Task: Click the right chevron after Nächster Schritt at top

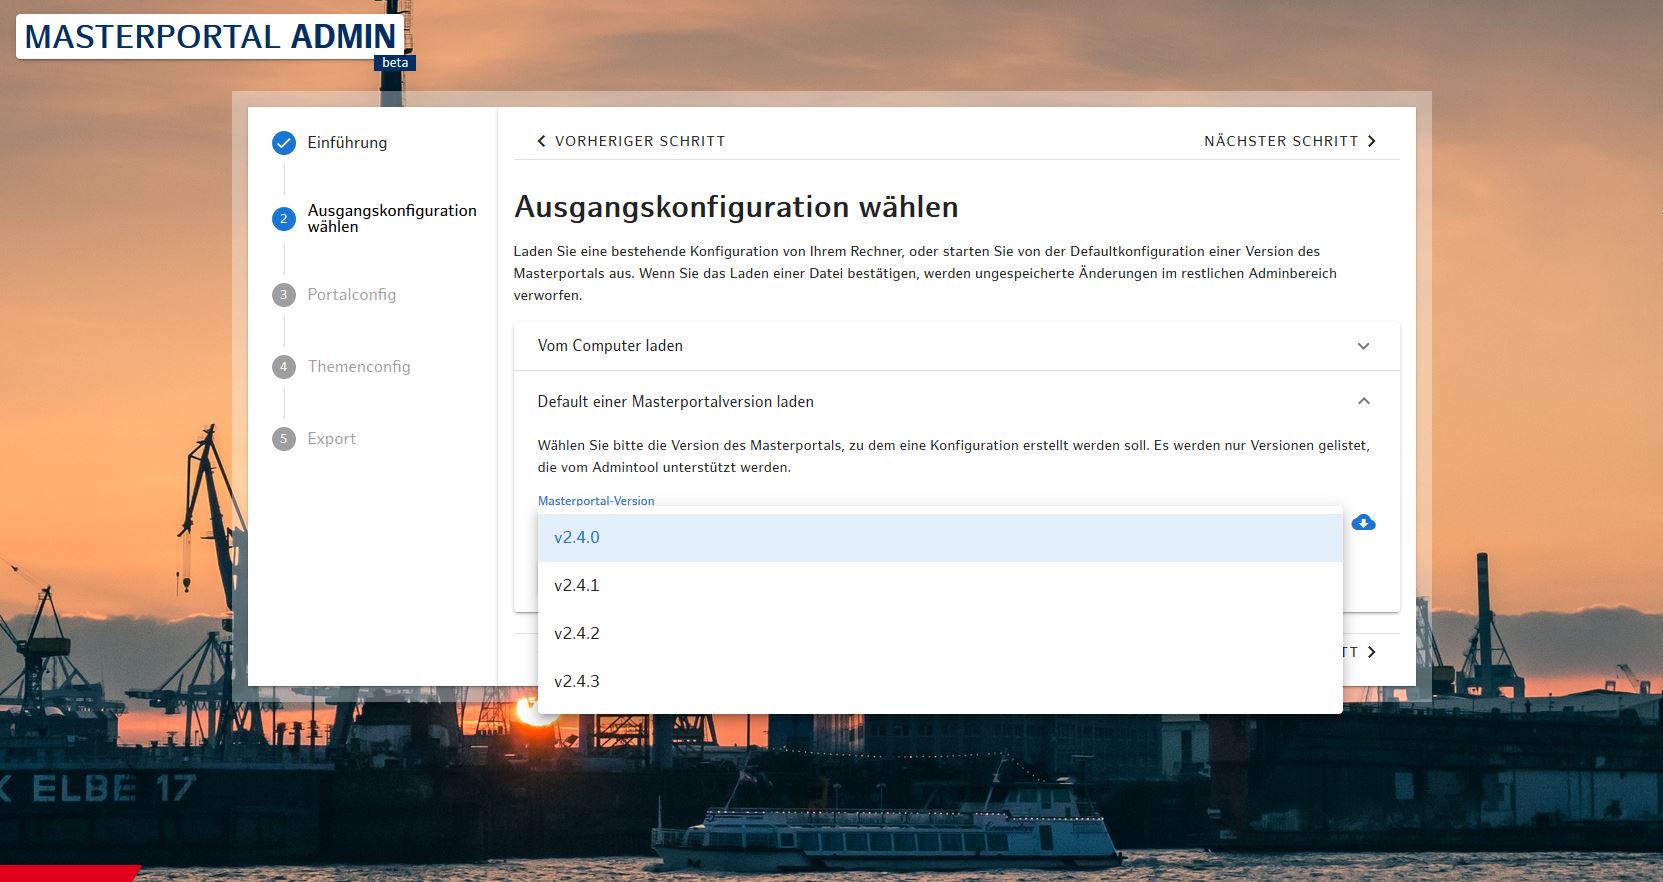Action: click(1371, 141)
